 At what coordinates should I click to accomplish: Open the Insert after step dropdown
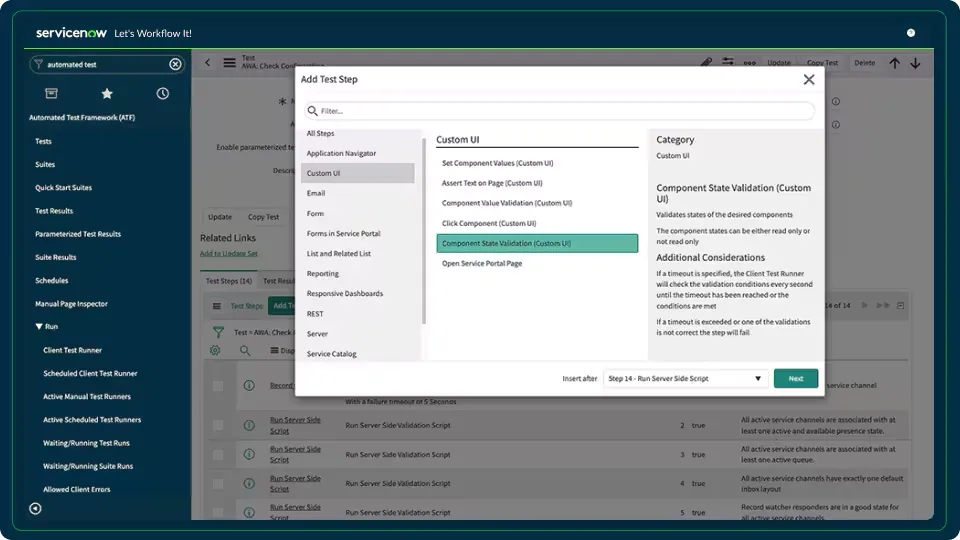coord(685,378)
